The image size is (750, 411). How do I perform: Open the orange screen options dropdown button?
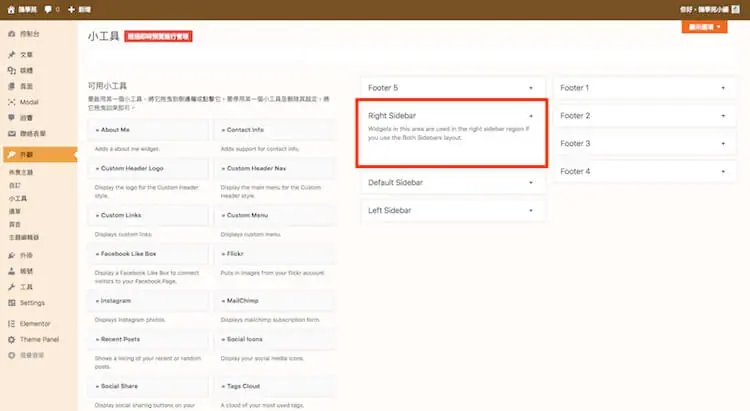(705, 27)
